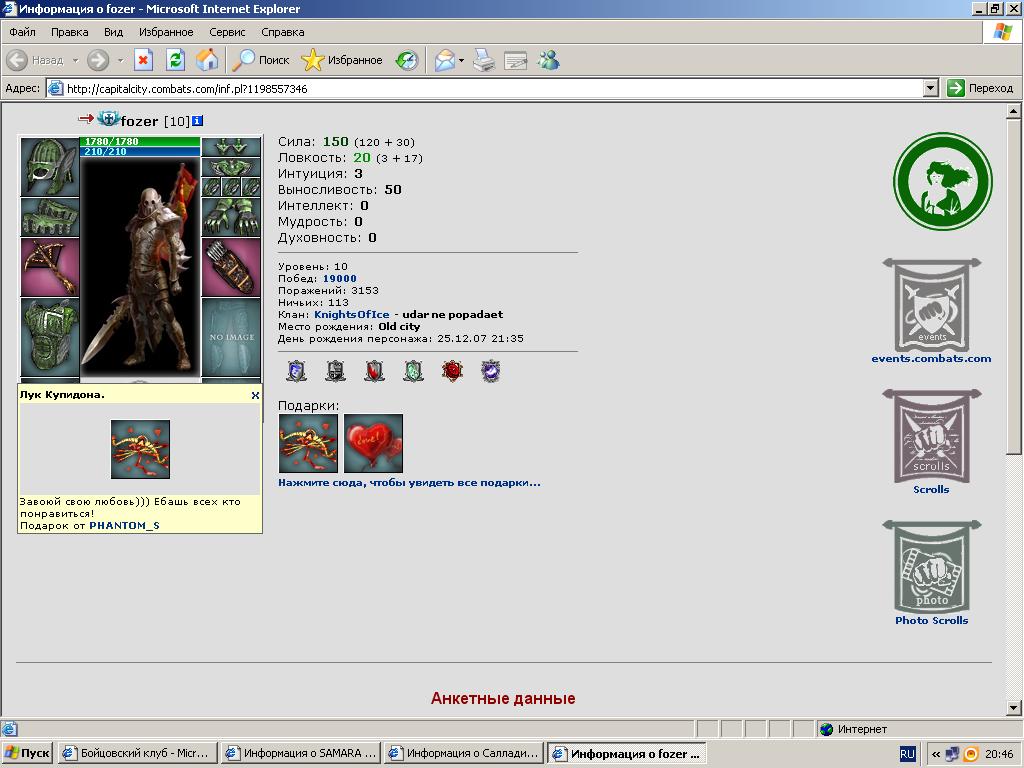Image resolution: width=1024 pixels, height=768 pixels.
Task: Click the Переход go button
Action: (981, 88)
